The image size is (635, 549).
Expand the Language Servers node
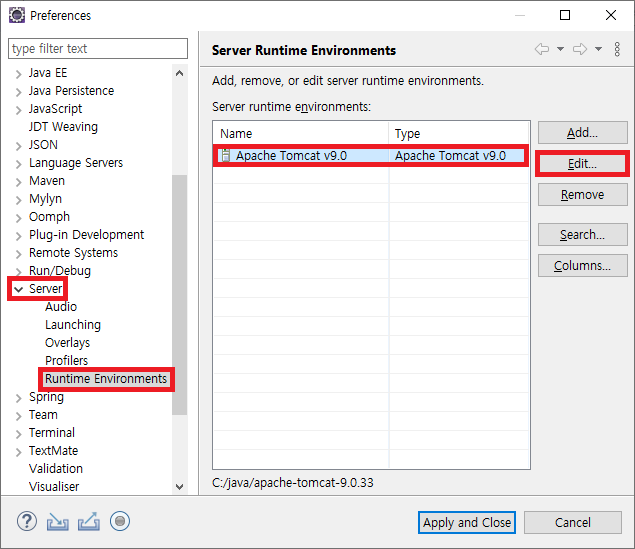pos(18,164)
